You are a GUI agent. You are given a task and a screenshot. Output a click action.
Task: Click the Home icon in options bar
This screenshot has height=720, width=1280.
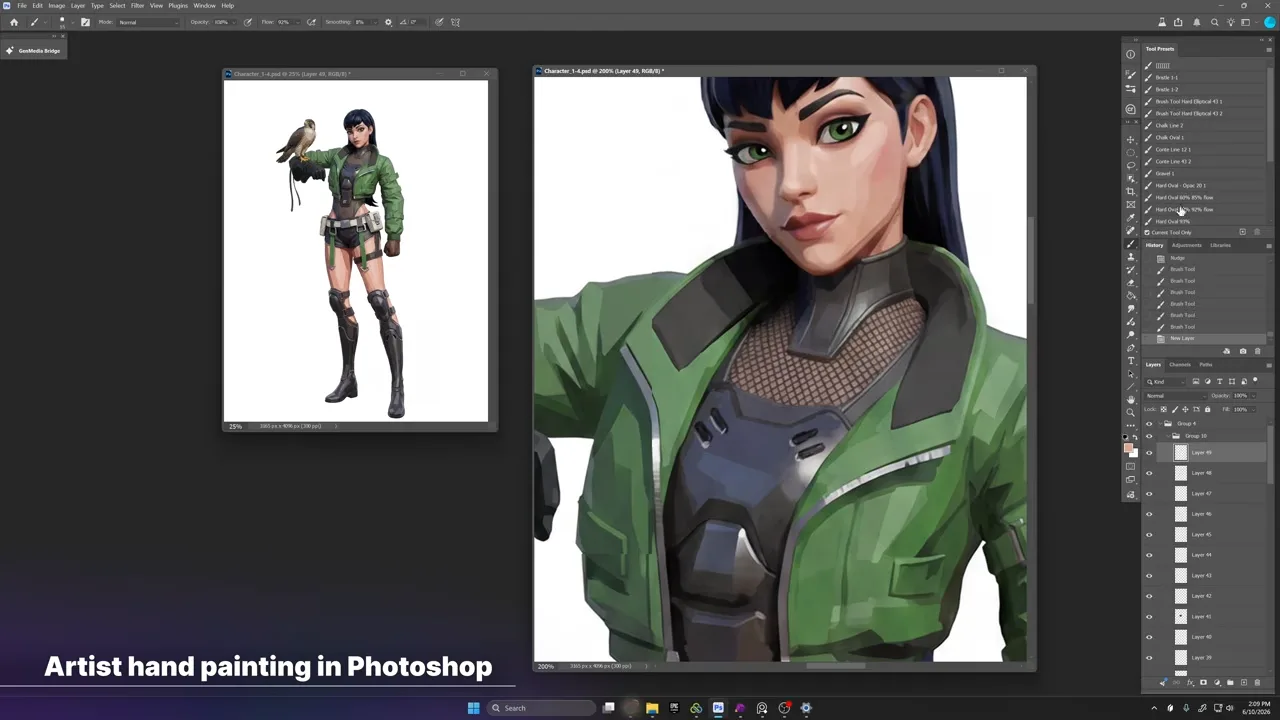(x=14, y=22)
